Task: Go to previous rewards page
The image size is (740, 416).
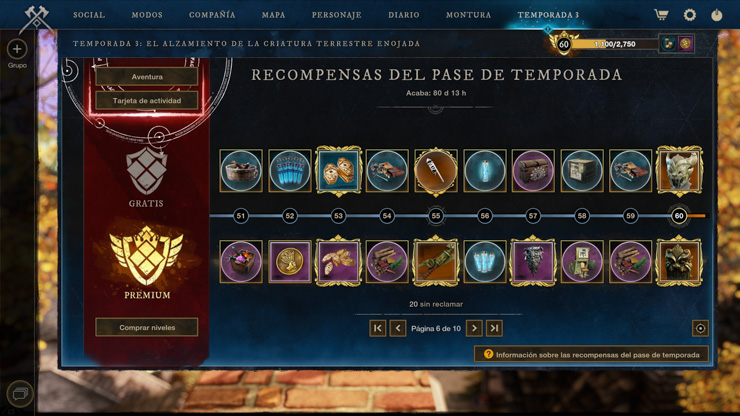Action: coord(398,328)
